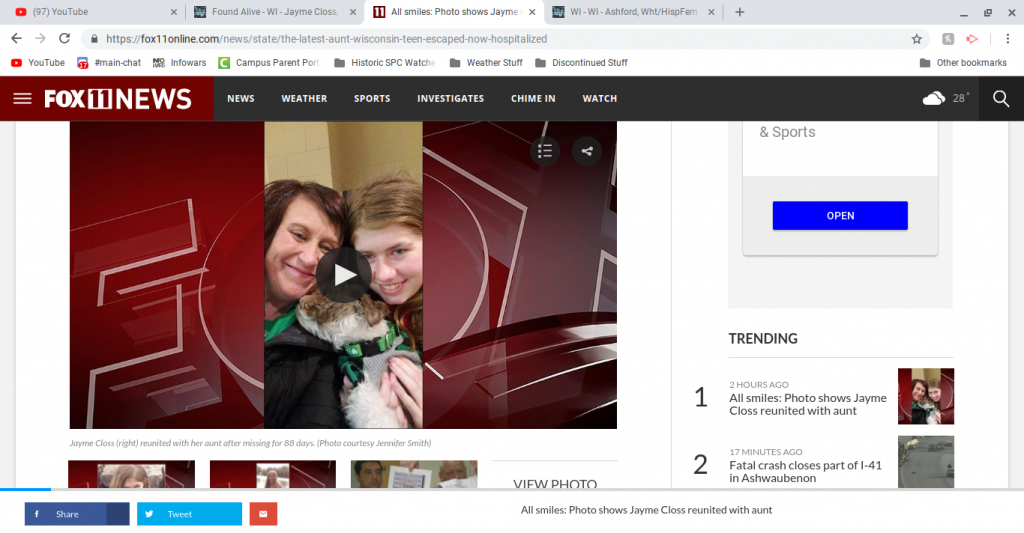Click the share icon on video
This screenshot has height=533, width=1024.
click(587, 151)
